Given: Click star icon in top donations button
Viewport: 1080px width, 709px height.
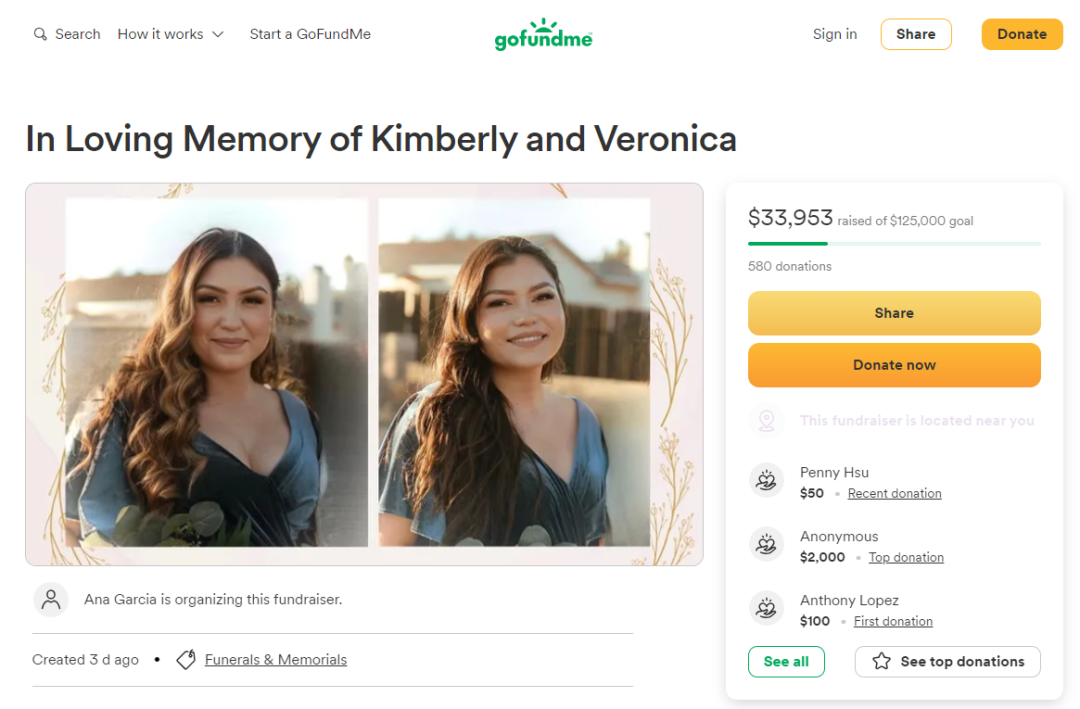Looking at the screenshot, I should 881,661.
